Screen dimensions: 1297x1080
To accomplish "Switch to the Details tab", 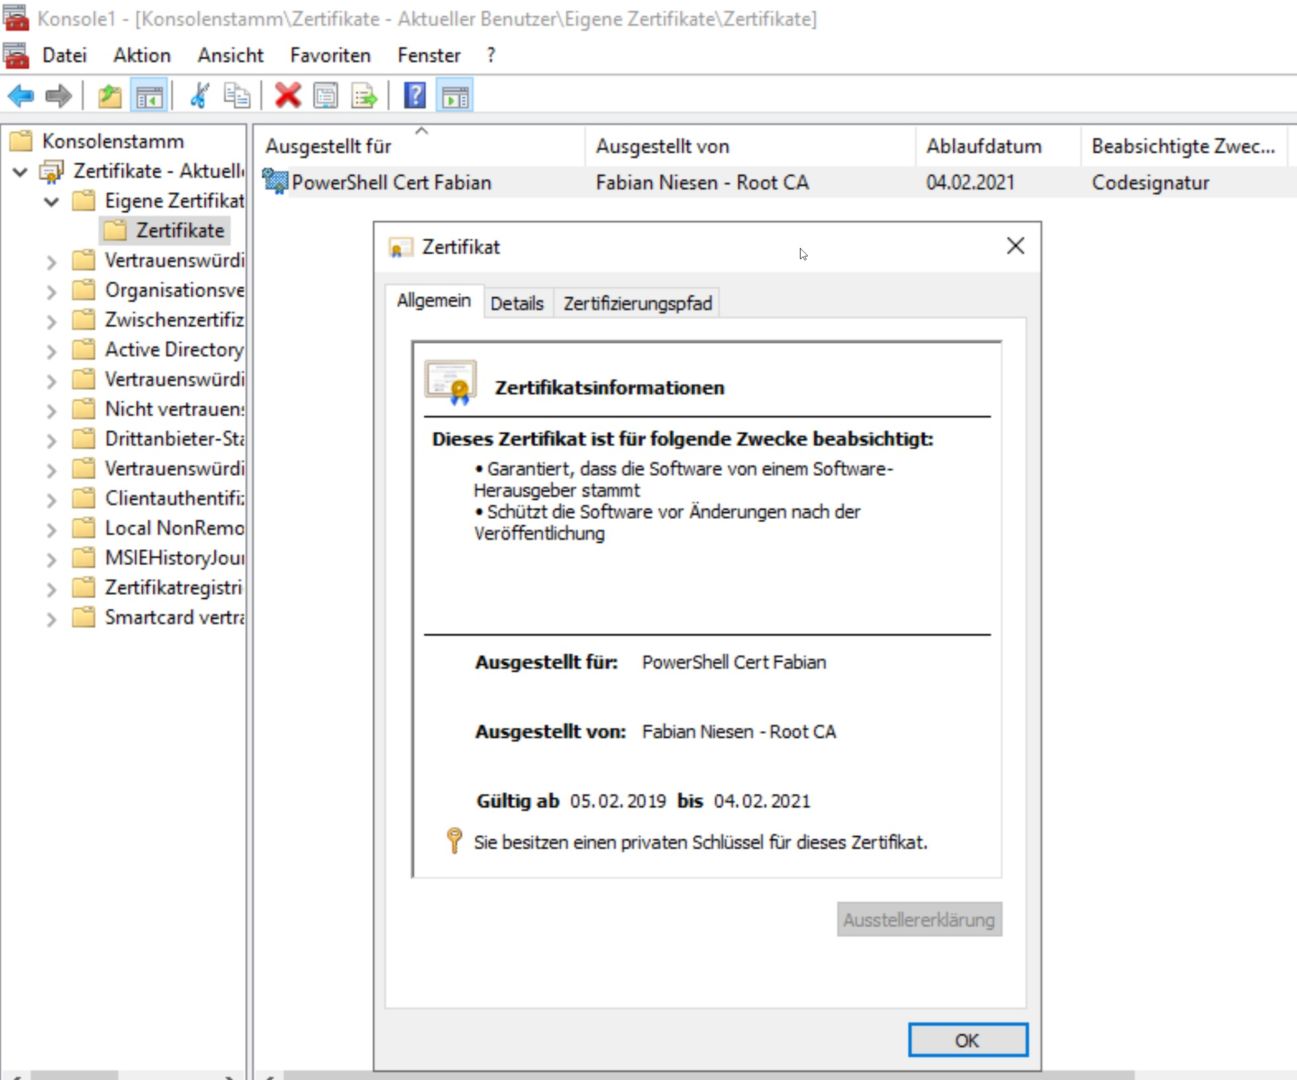I will click(517, 303).
